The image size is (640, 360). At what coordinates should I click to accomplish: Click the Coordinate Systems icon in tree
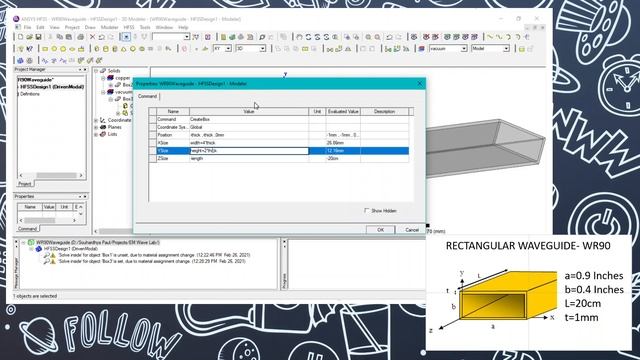tap(103, 120)
